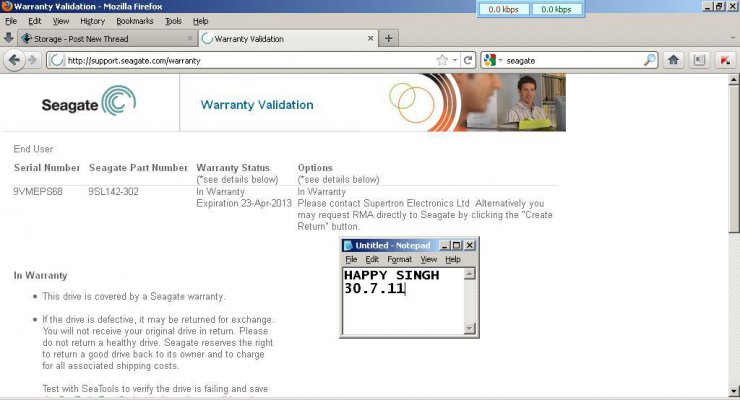The width and height of the screenshot is (740, 400).
Task: Click Notepad's scrollbar down arrow
Action: point(469,328)
